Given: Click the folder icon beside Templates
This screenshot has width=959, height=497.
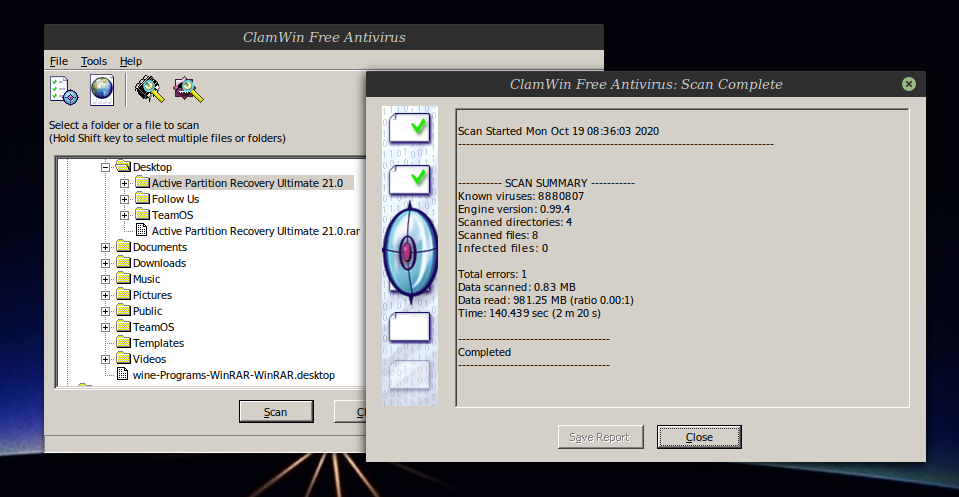Looking at the screenshot, I should [x=124, y=342].
